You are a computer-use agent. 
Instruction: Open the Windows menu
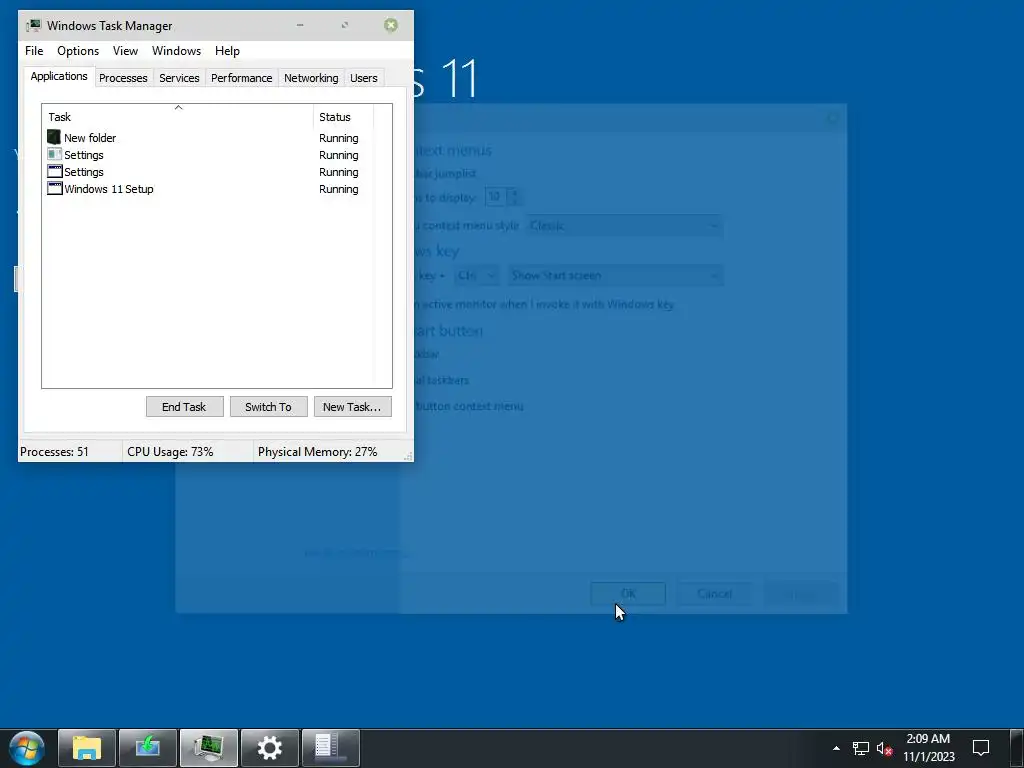pos(176,51)
